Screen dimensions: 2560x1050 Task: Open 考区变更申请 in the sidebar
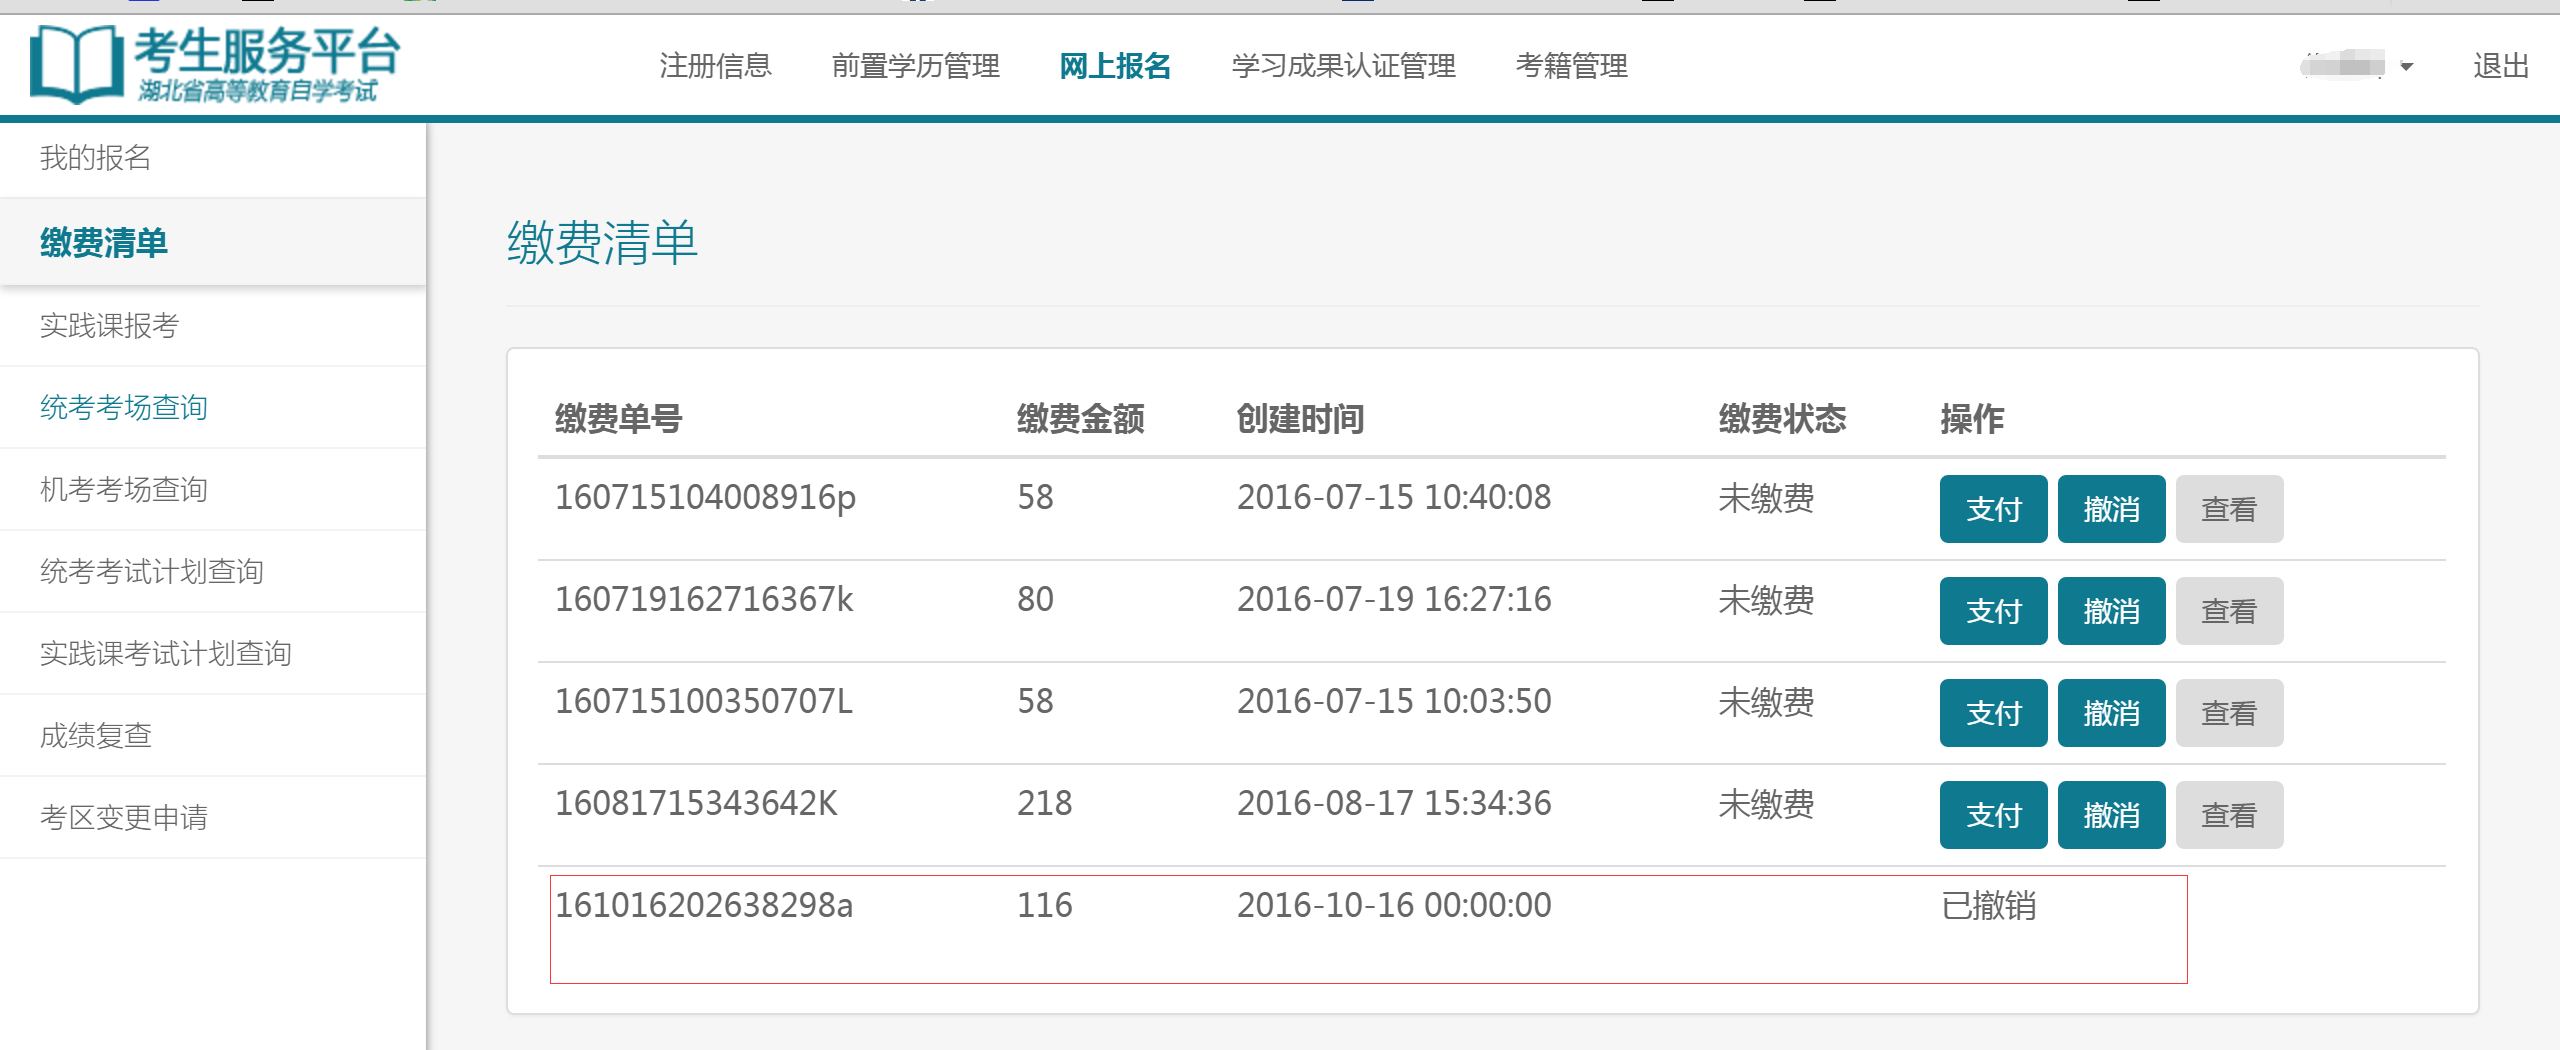(124, 818)
